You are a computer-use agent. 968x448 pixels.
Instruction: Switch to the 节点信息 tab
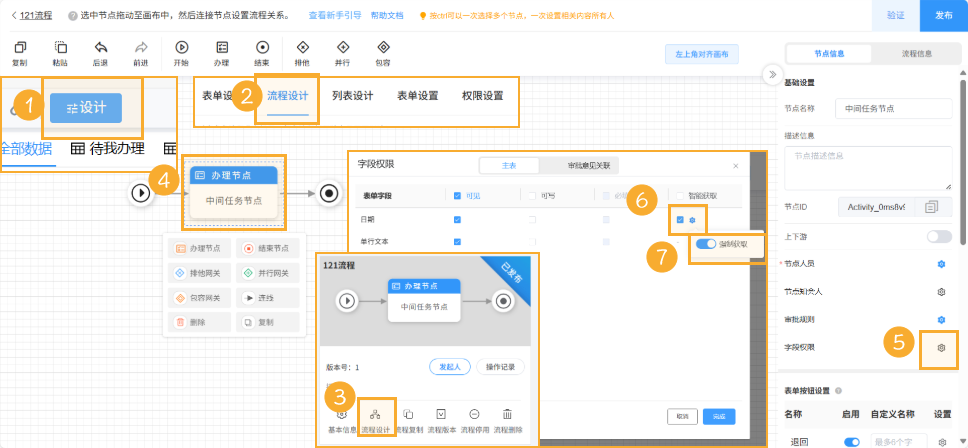point(828,54)
